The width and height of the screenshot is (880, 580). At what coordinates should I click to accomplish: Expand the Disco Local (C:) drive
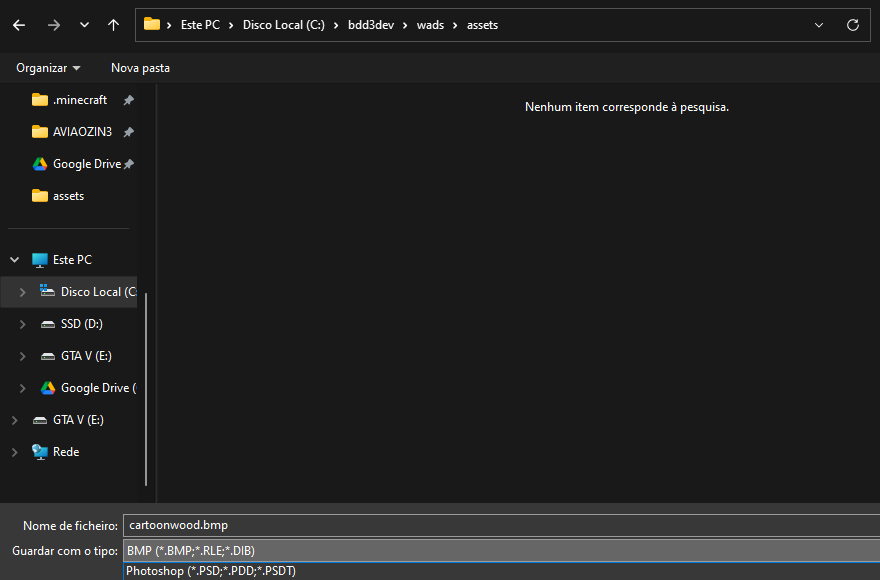pos(23,292)
